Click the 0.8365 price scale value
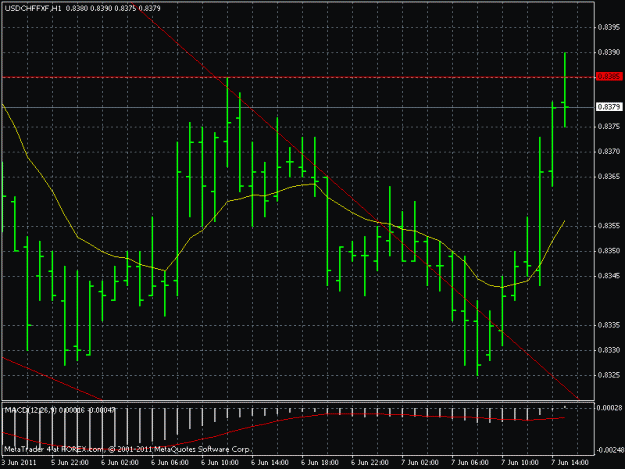The height and width of the screenshot is (469, 625). (609, 176)
